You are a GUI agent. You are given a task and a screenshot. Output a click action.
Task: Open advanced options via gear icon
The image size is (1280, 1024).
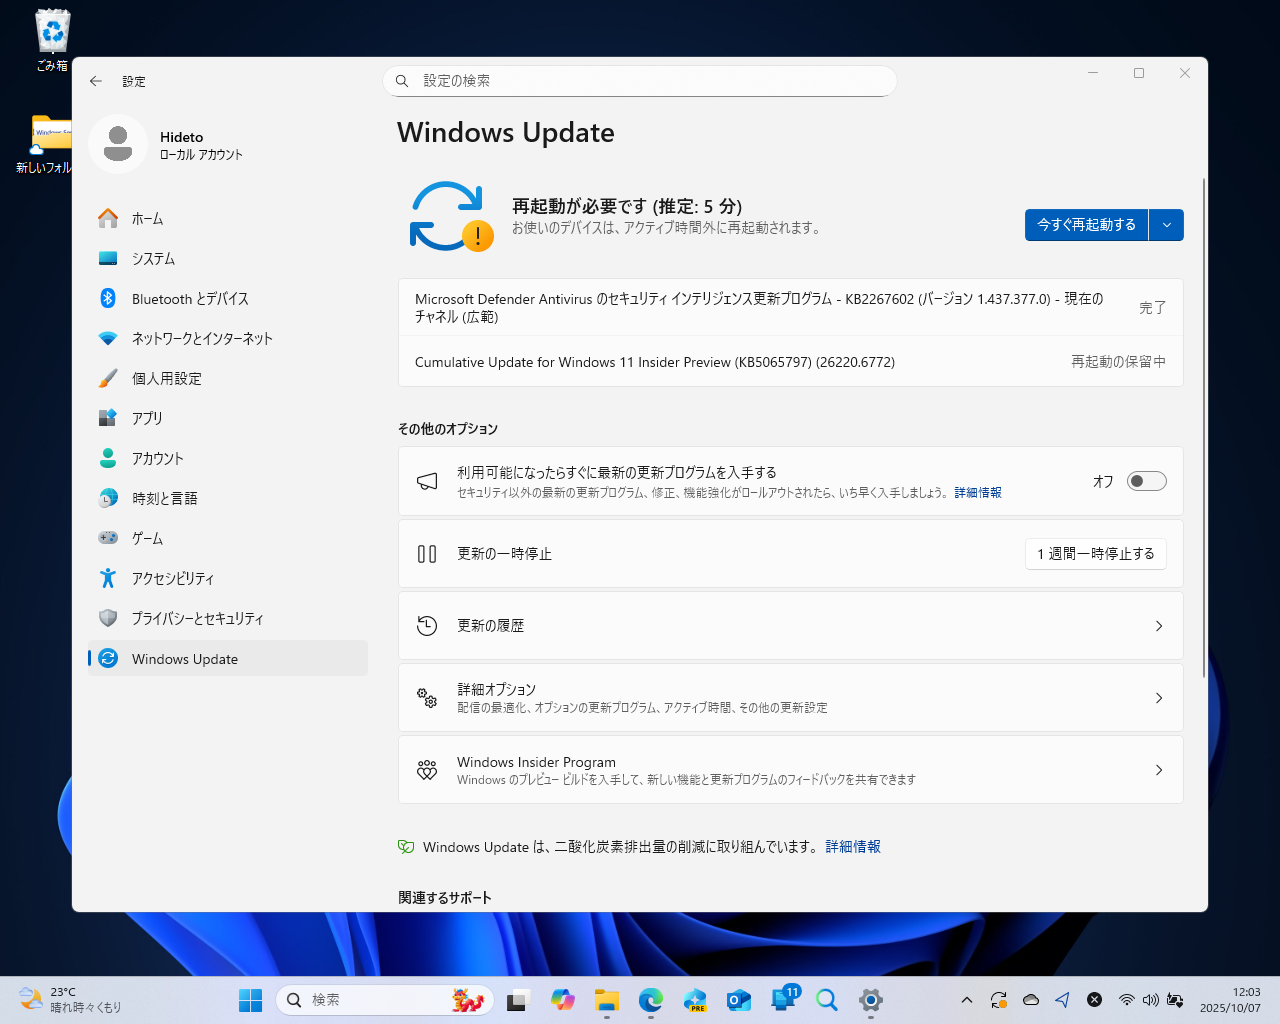428,697
